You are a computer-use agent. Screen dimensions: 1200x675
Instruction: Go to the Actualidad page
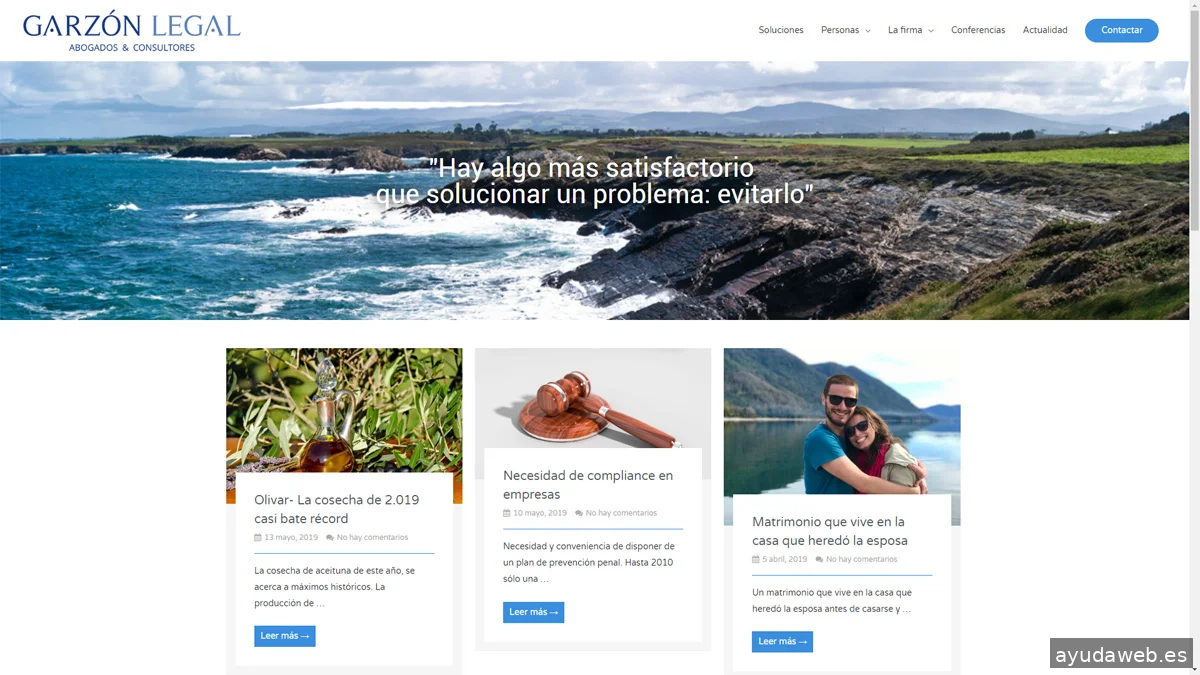click(x=1045, y=30)
